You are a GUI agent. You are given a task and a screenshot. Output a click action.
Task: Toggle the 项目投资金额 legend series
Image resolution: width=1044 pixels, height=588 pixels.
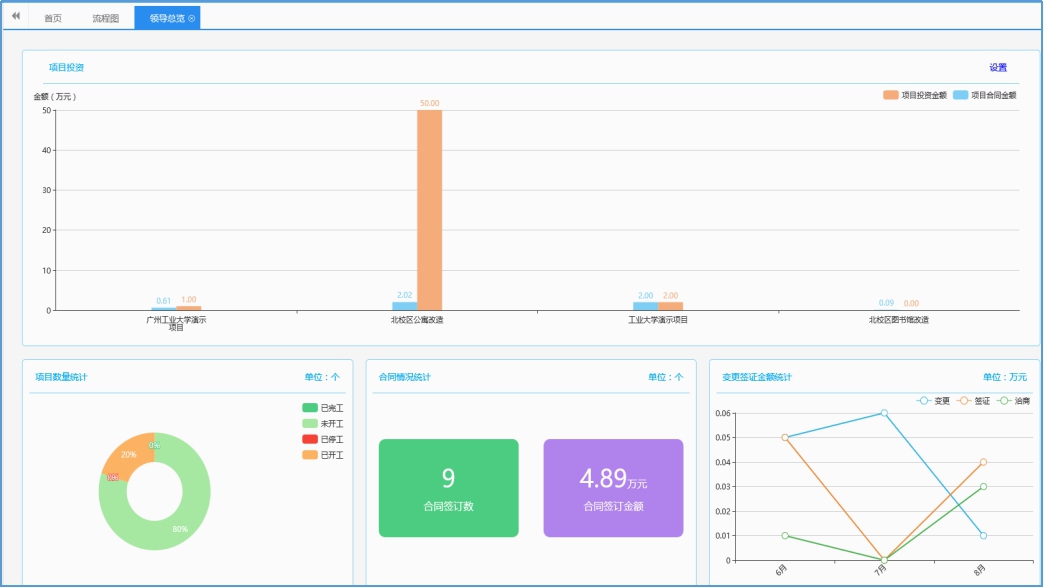pos(891,95)
